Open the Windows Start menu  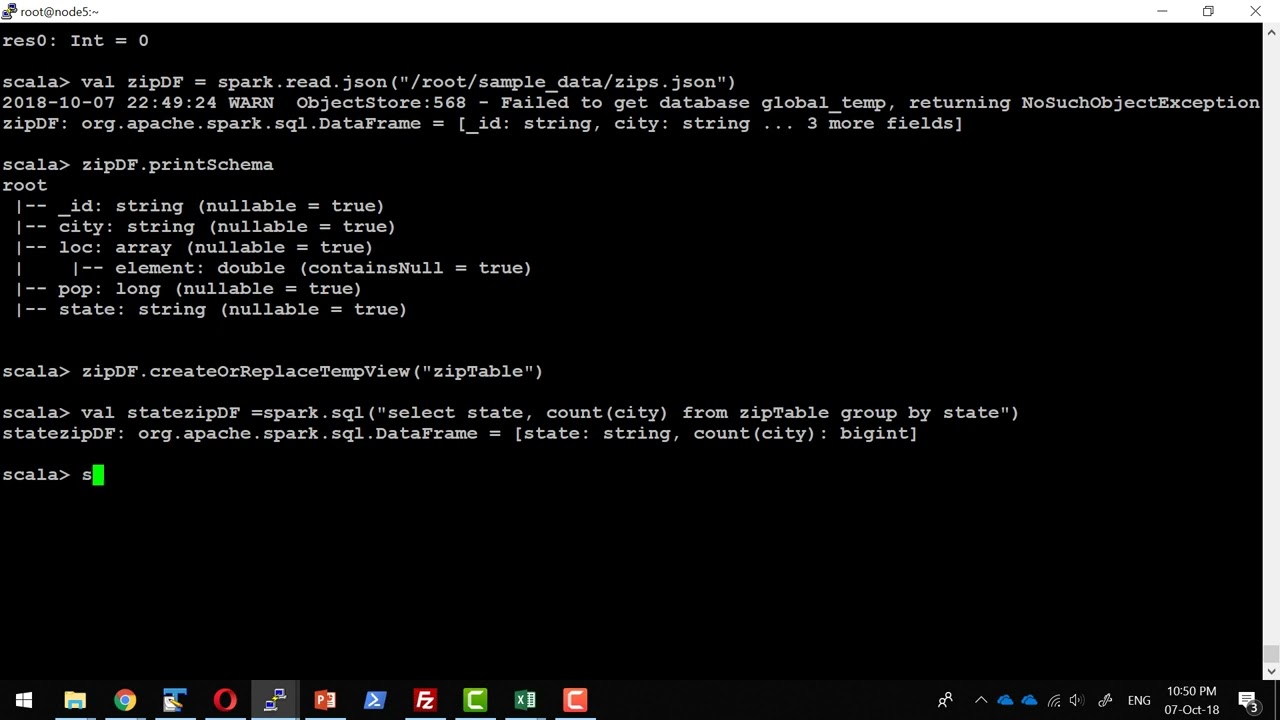point(24,700)
